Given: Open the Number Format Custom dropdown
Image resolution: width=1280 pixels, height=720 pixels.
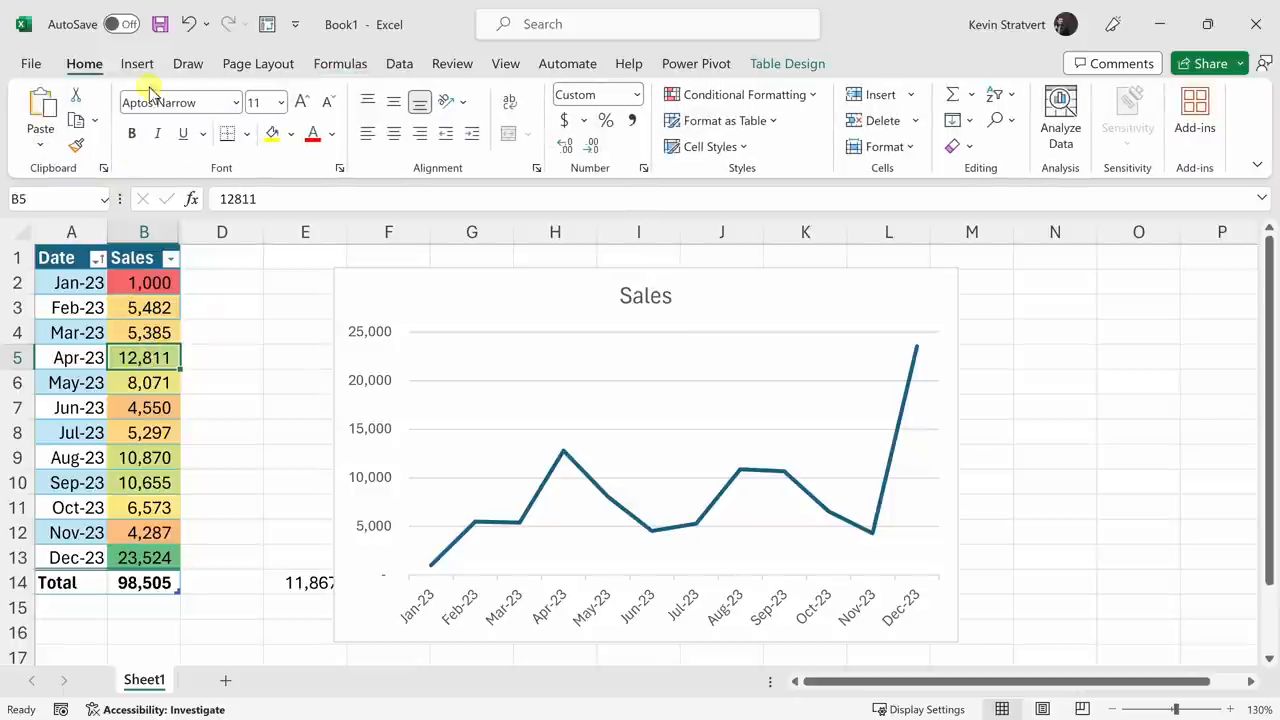Looking at the screenshot, I should (597, 95).
